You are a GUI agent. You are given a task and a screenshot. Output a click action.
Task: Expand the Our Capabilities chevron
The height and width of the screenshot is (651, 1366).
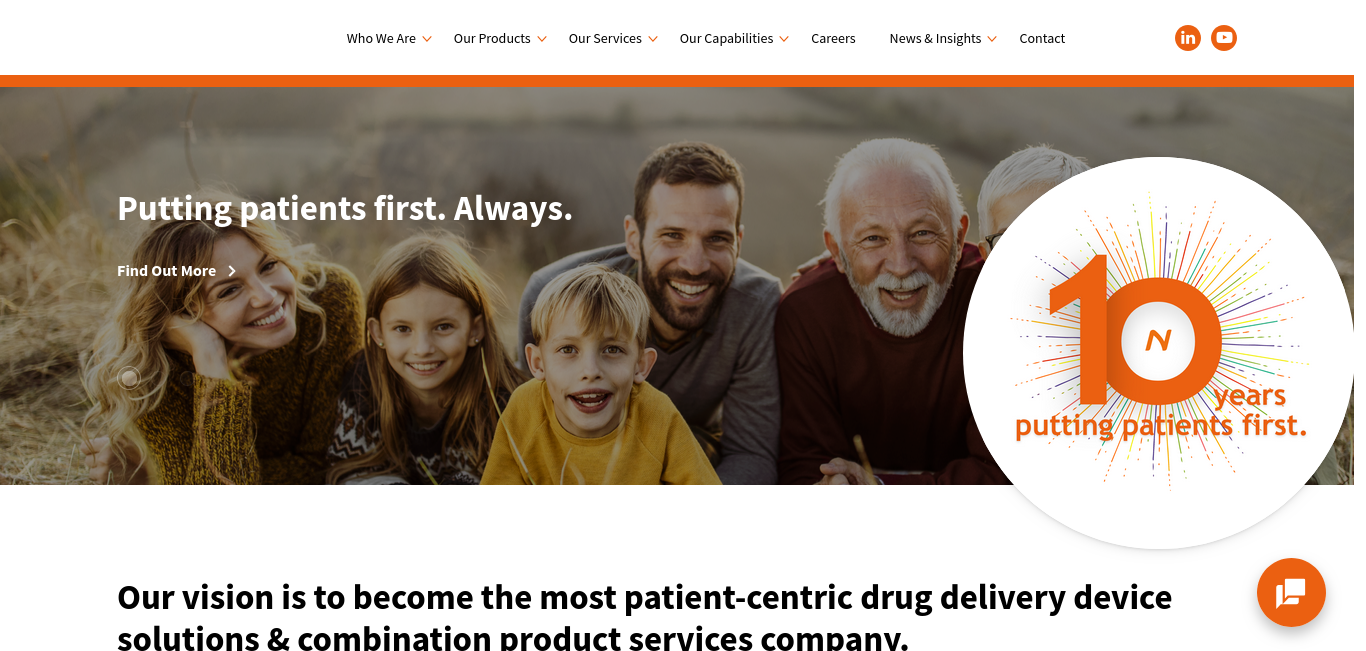pos(784,39)
